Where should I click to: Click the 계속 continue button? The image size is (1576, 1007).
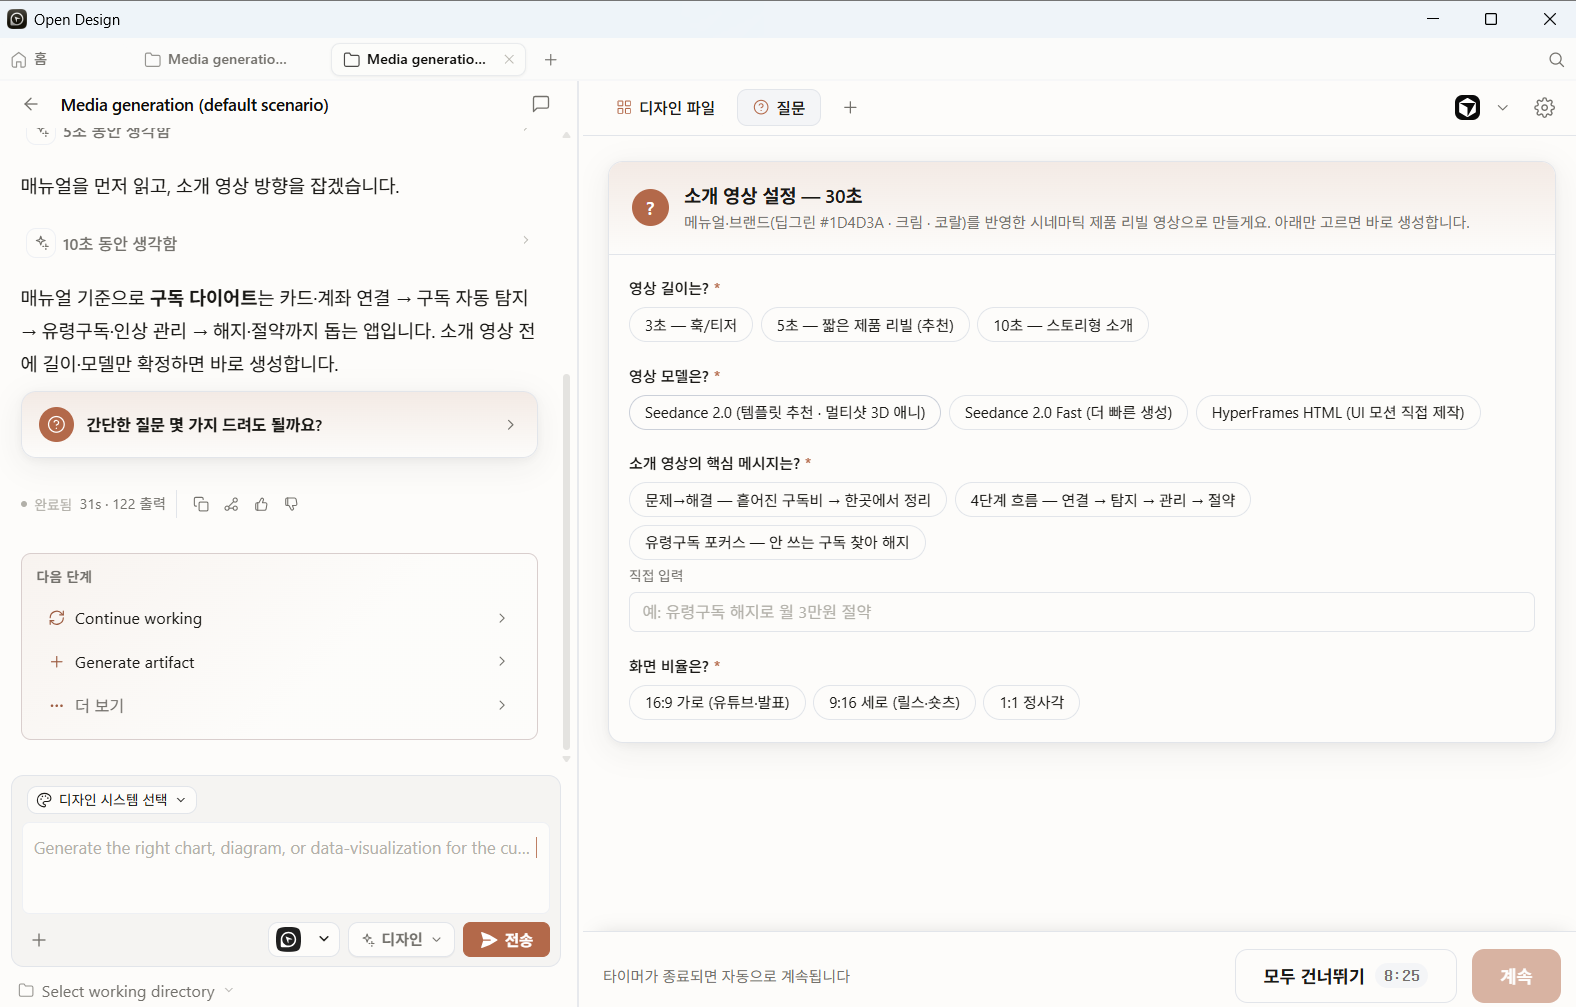pos(1516,976)
